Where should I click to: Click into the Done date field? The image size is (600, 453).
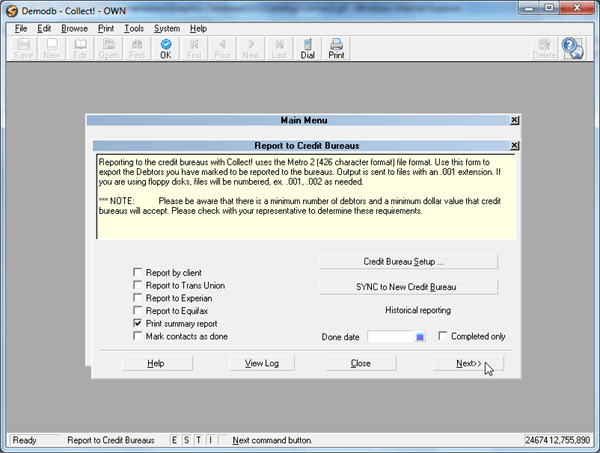click(x=391, y=337)
